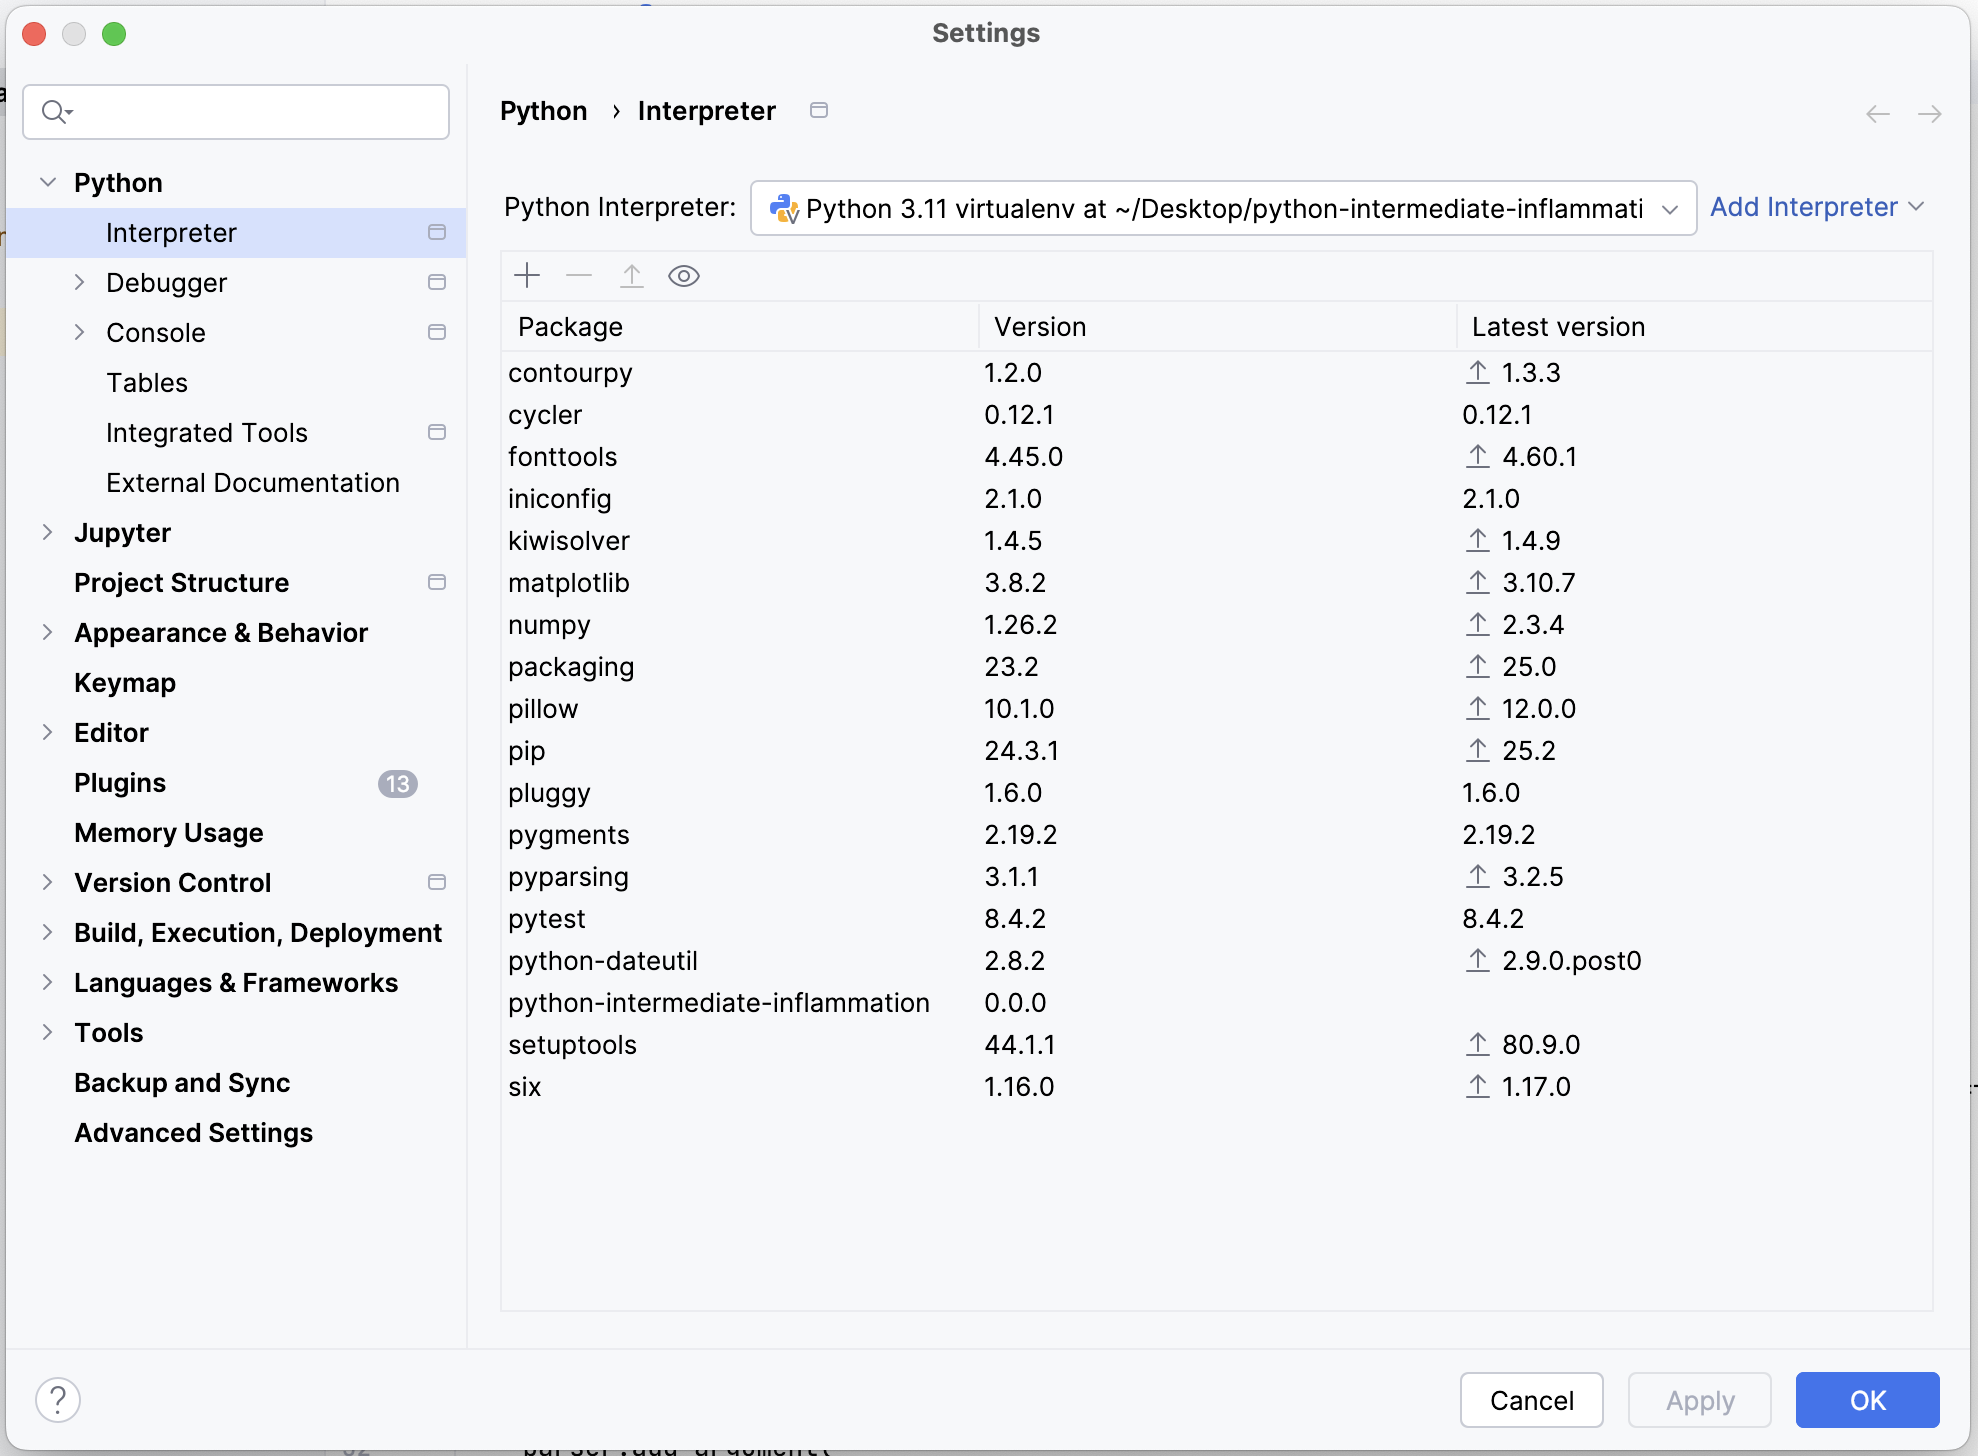Open the Add Interpreter dropdown

point(1816,207)
